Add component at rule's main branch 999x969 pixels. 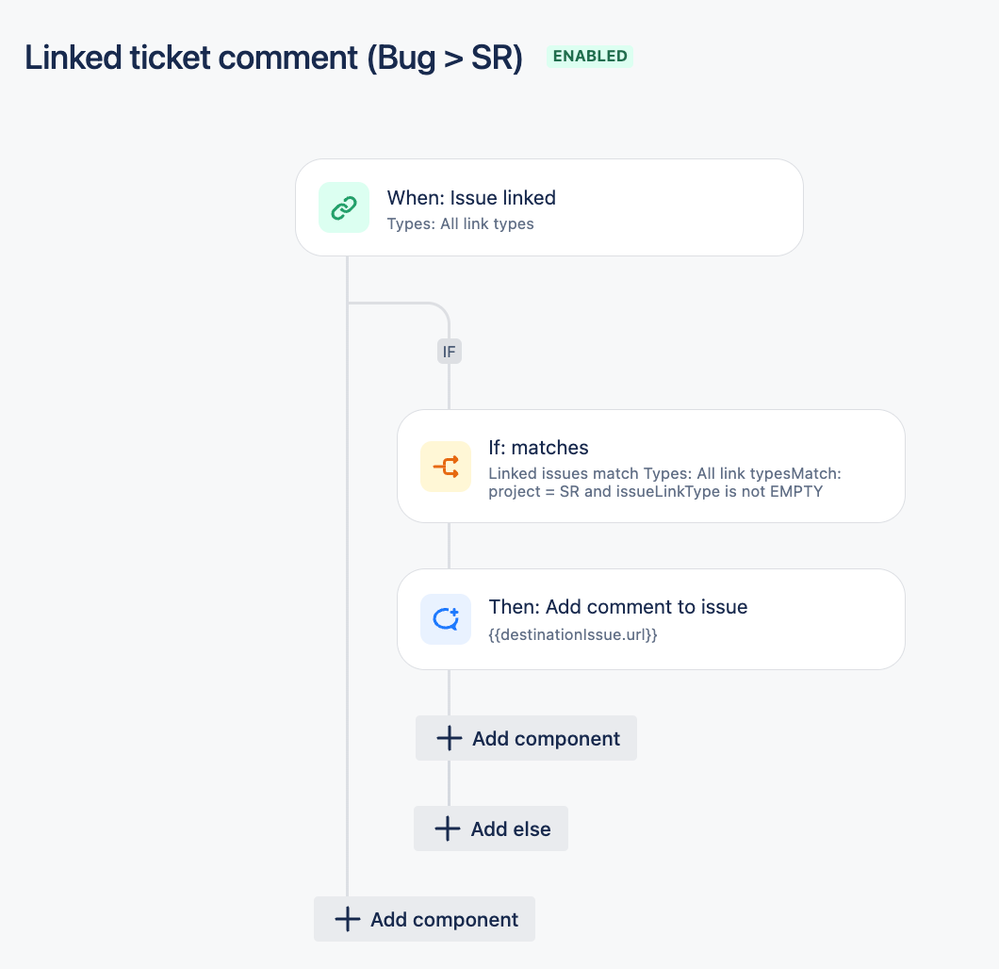424,919
